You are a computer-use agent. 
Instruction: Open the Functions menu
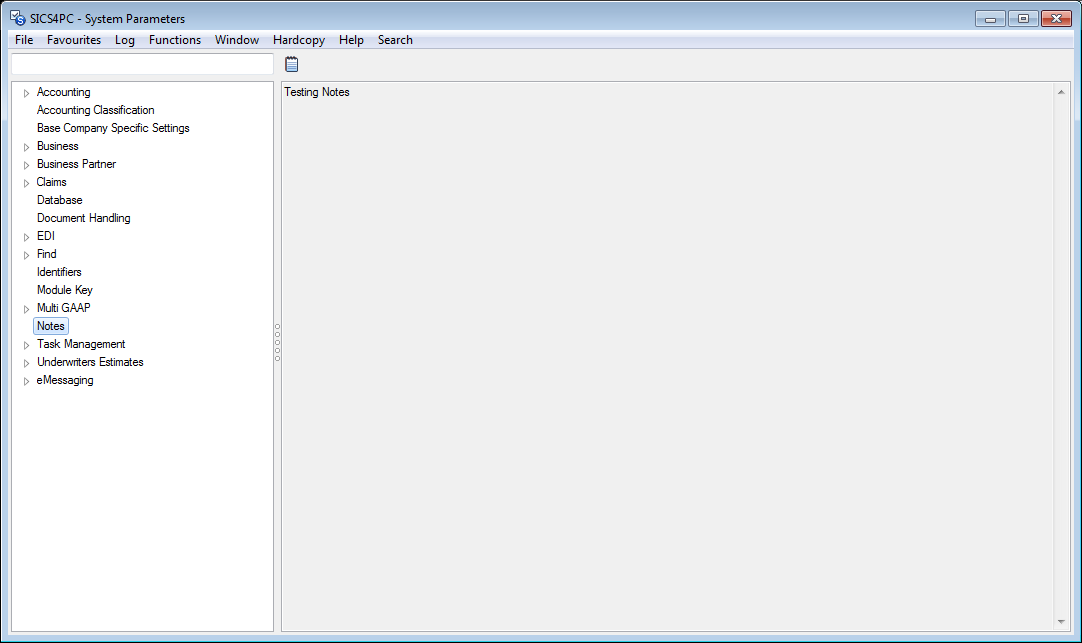click(x=175, y=40)
